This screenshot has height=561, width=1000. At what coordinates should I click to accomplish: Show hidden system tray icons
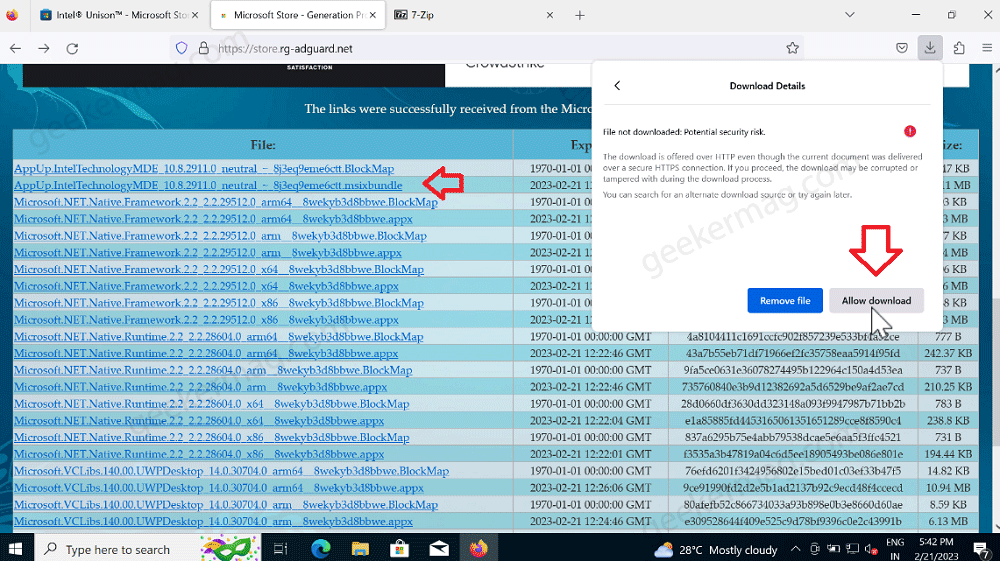click(x=795, y=549)
